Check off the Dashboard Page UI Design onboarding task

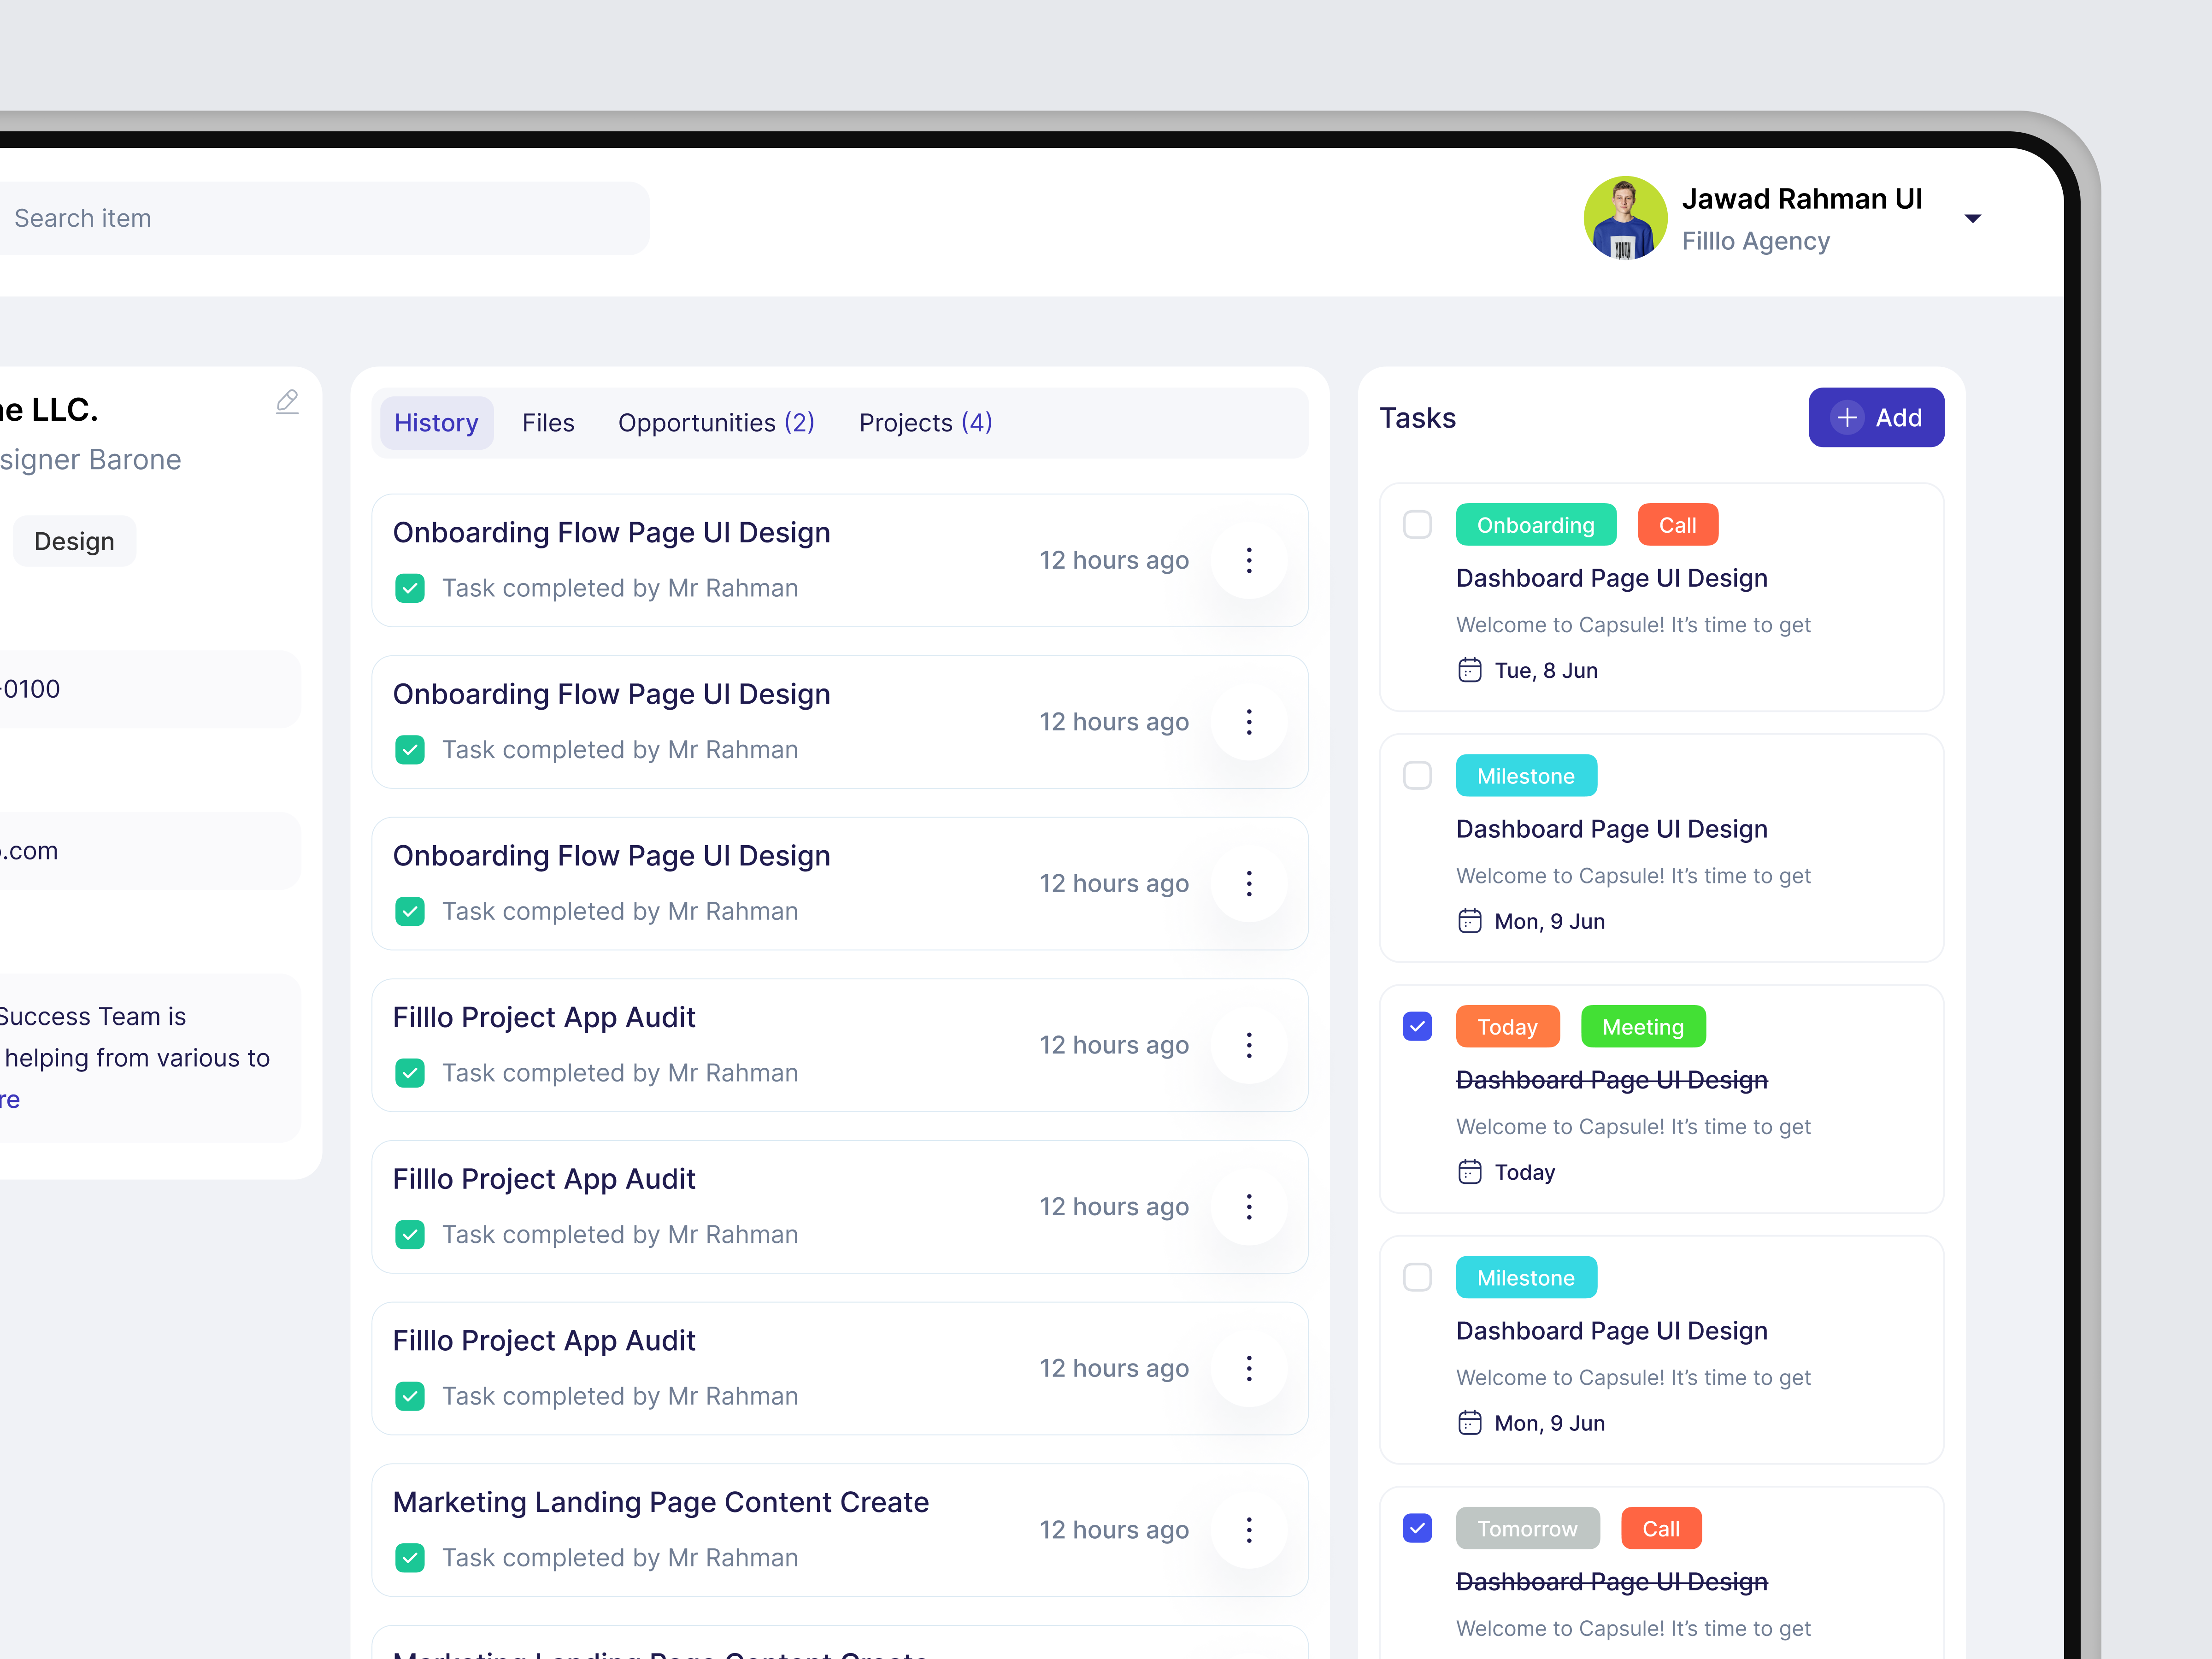pos(1417,524)
